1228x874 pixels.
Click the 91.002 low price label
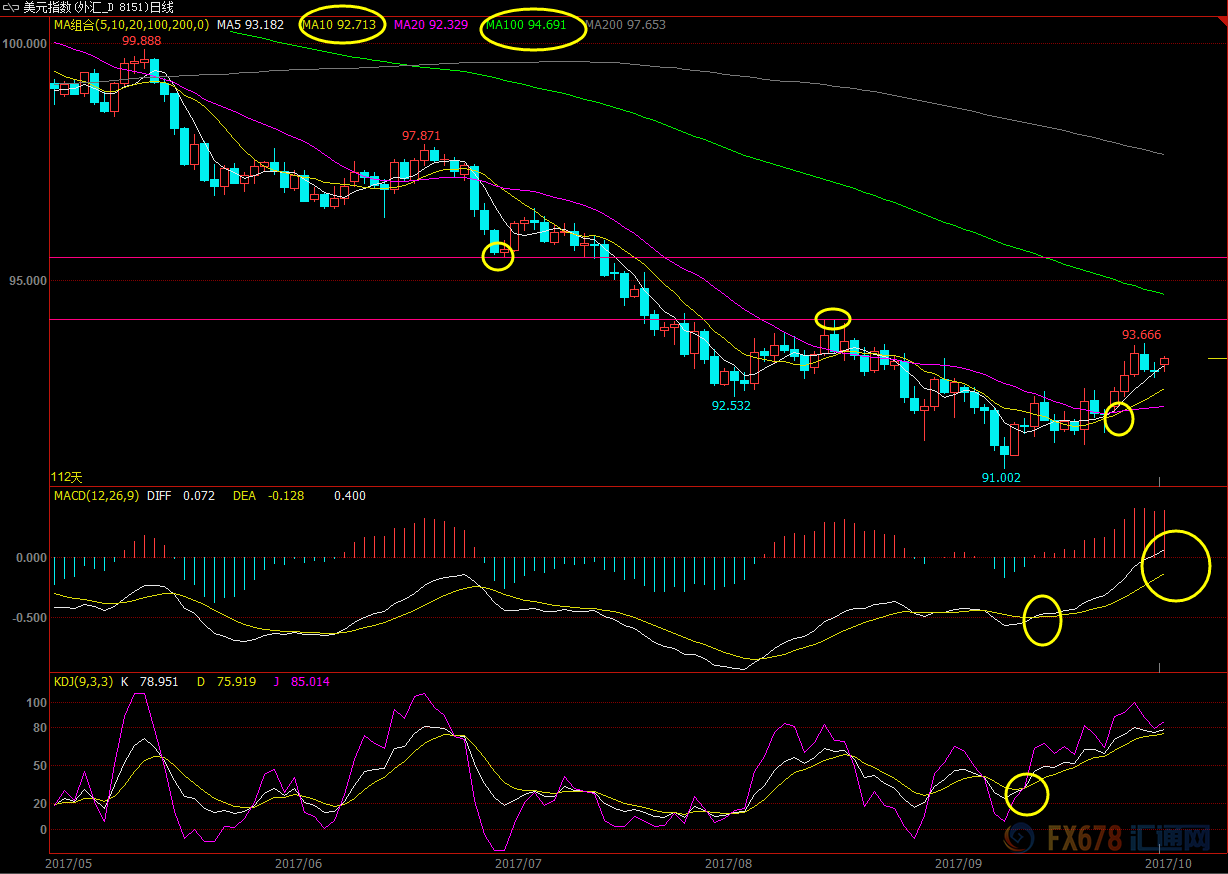[x=1001, y=478]
